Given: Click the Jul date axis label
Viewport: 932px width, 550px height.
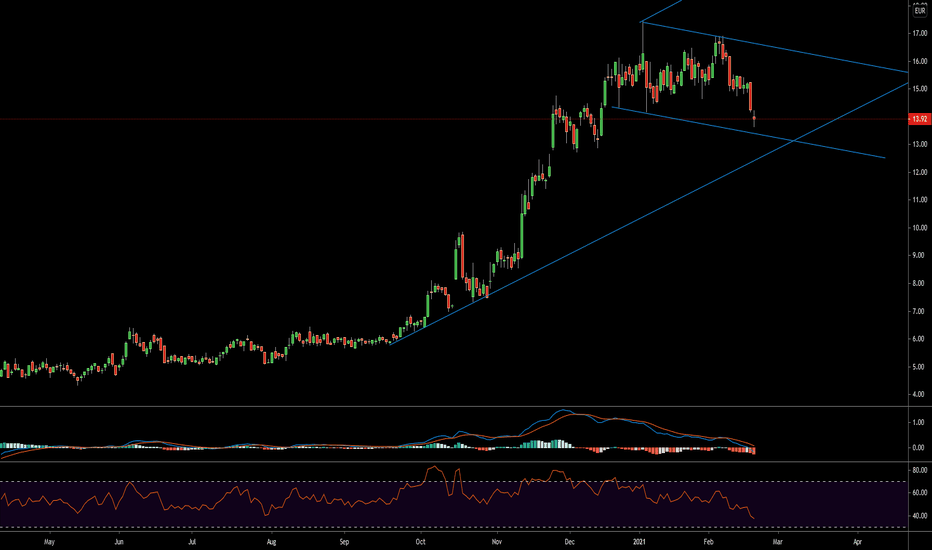Looking at the screenshot, I should tap(192, 542).
